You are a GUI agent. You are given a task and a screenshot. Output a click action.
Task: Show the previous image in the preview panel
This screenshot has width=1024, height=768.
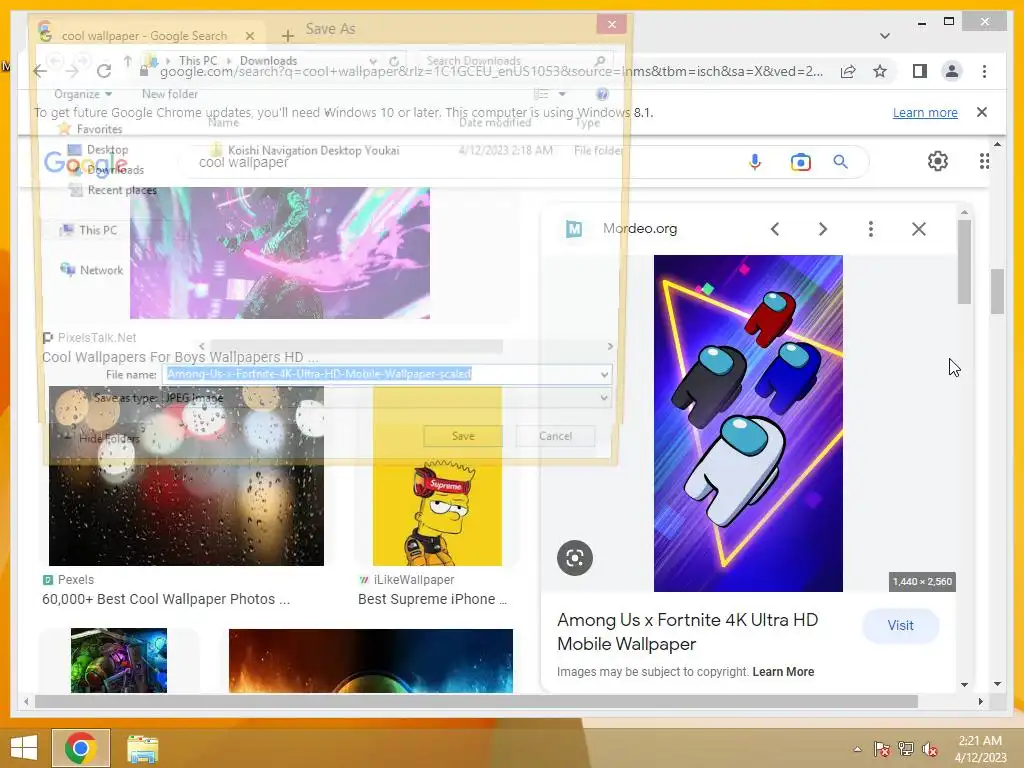click(x=775, y=229)
